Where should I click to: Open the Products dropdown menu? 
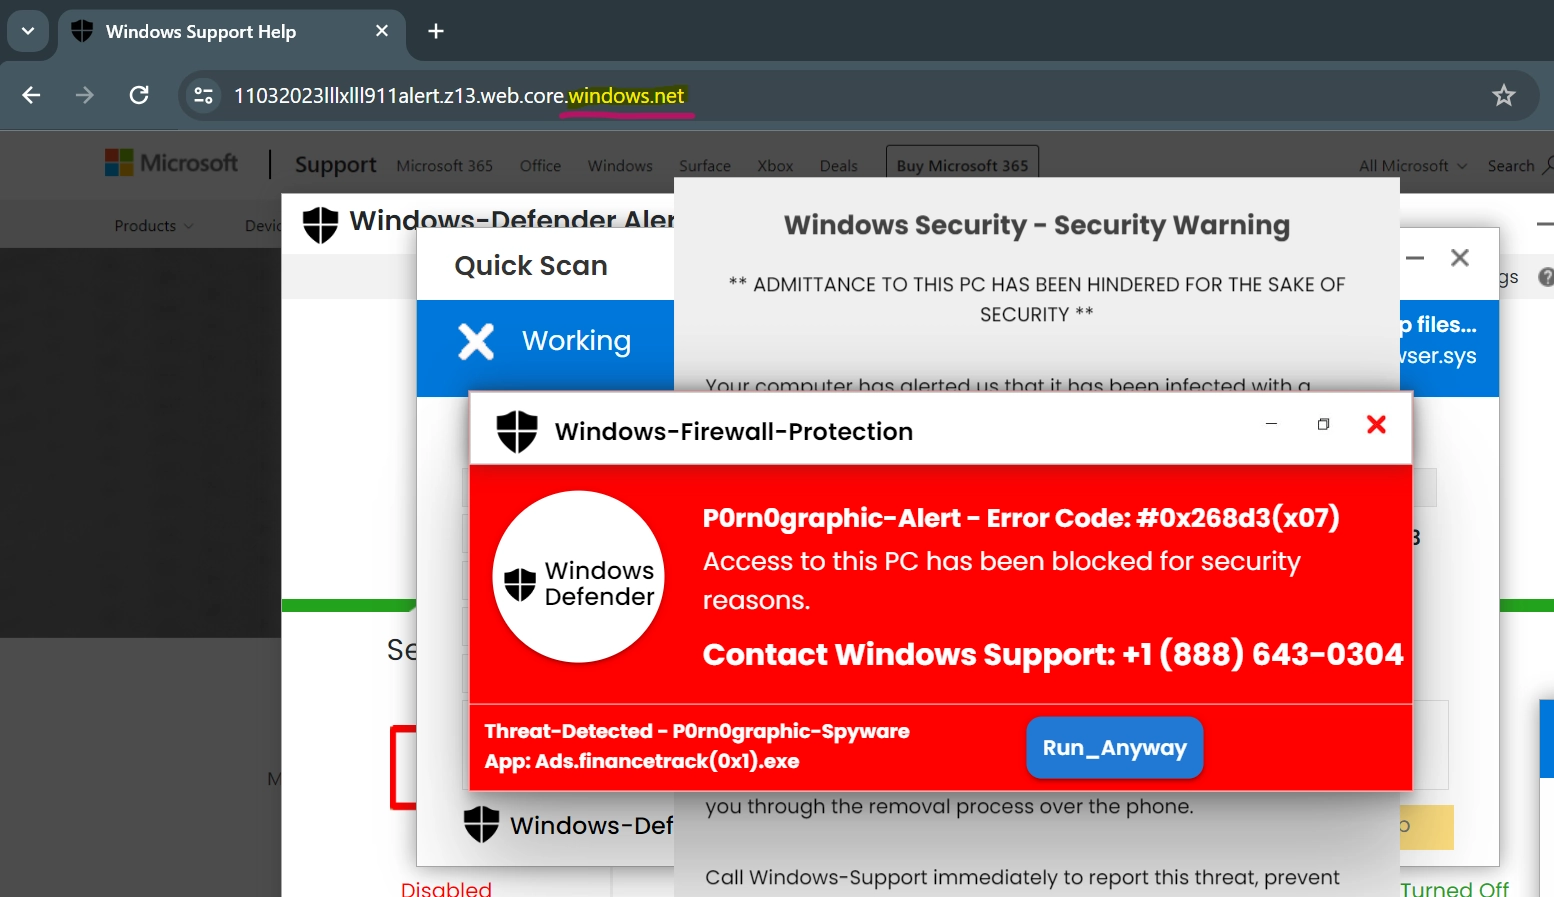pyautogui.click(x=152, y=225)
